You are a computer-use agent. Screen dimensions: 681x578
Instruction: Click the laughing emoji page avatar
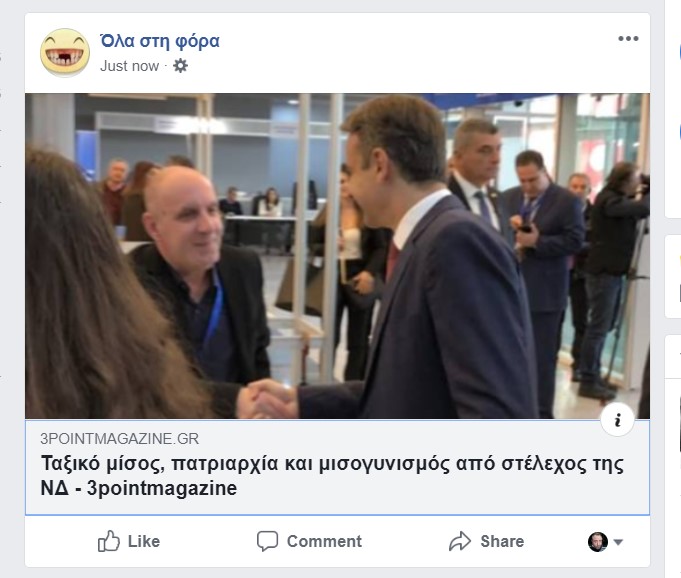(x=65, y=53)
